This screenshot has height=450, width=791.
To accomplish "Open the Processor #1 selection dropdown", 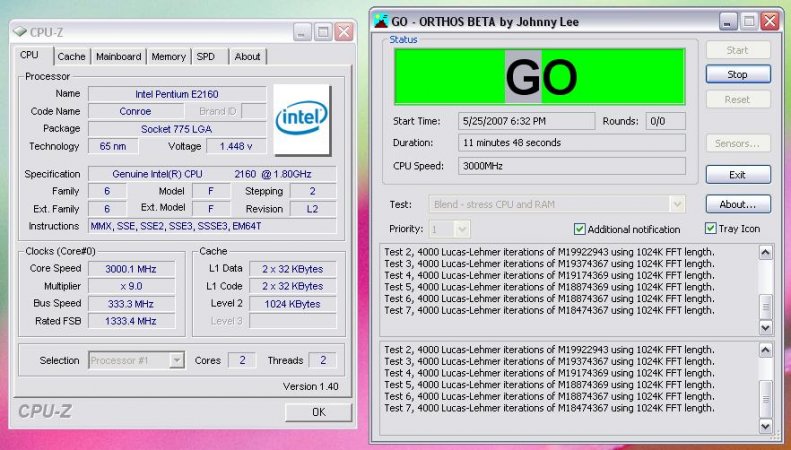I will pyautogui.click(x=177, y=361).
